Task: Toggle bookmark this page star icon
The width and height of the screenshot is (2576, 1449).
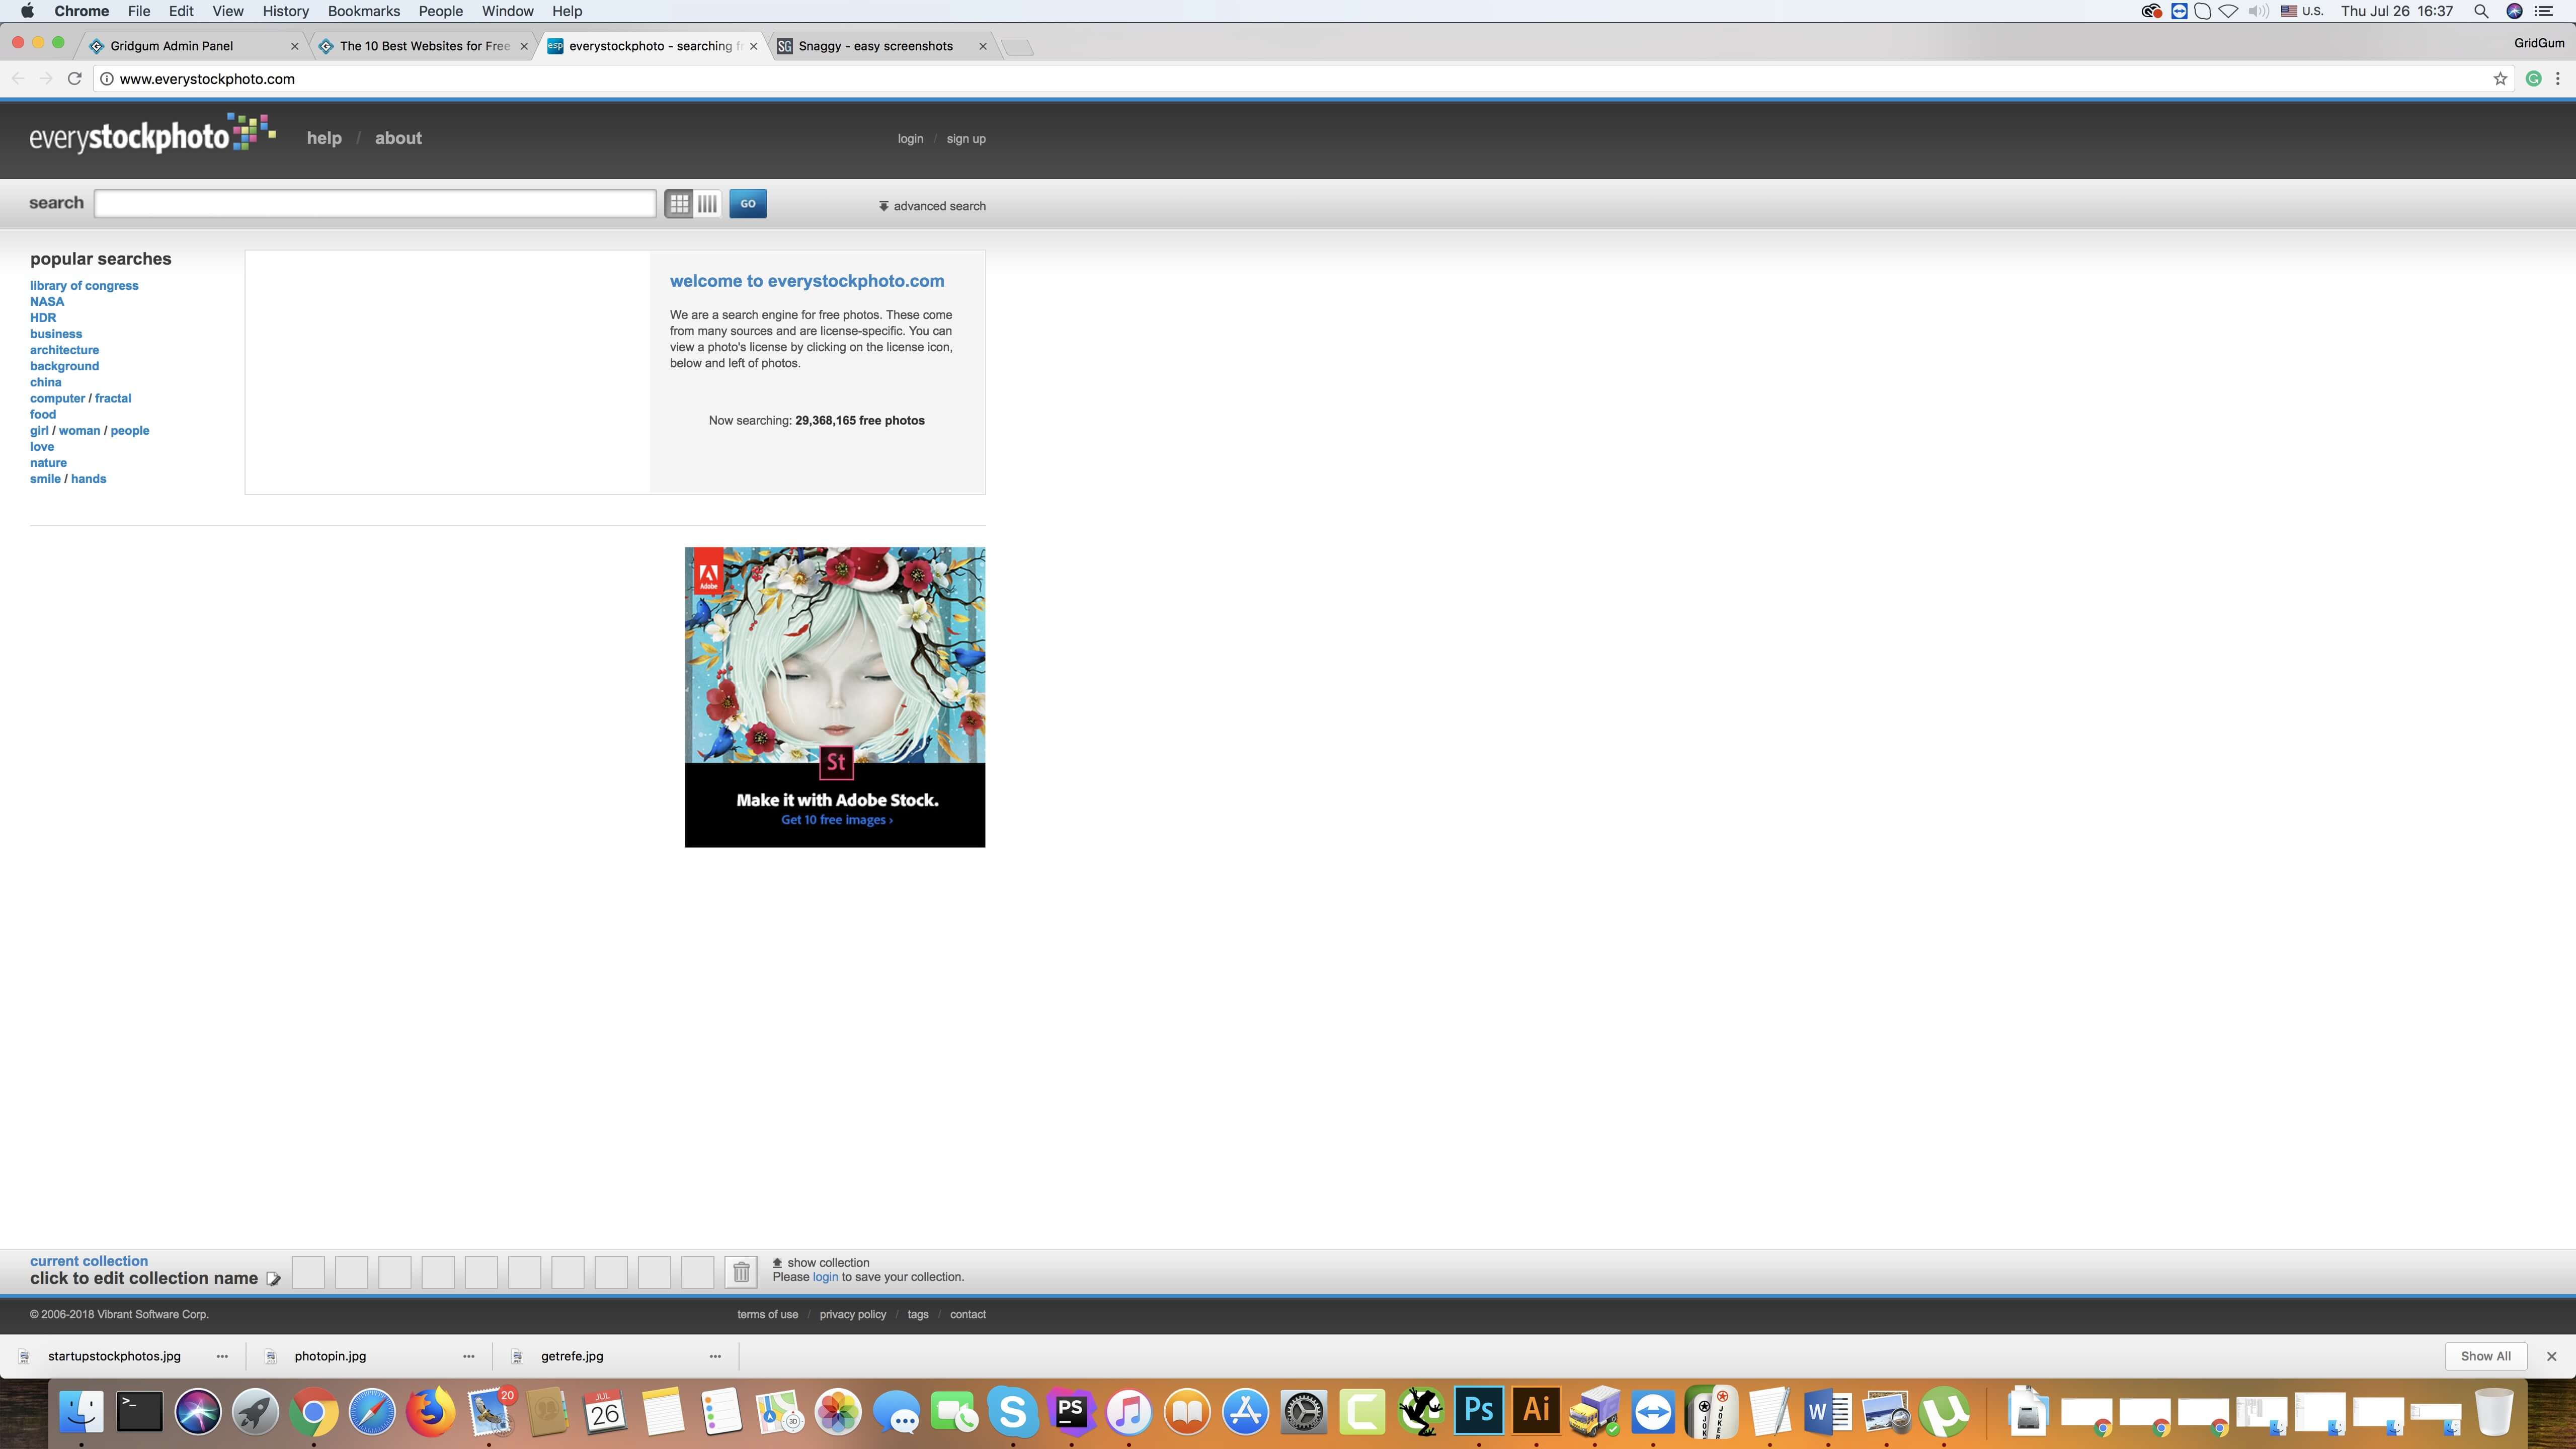Action: 2502,78
